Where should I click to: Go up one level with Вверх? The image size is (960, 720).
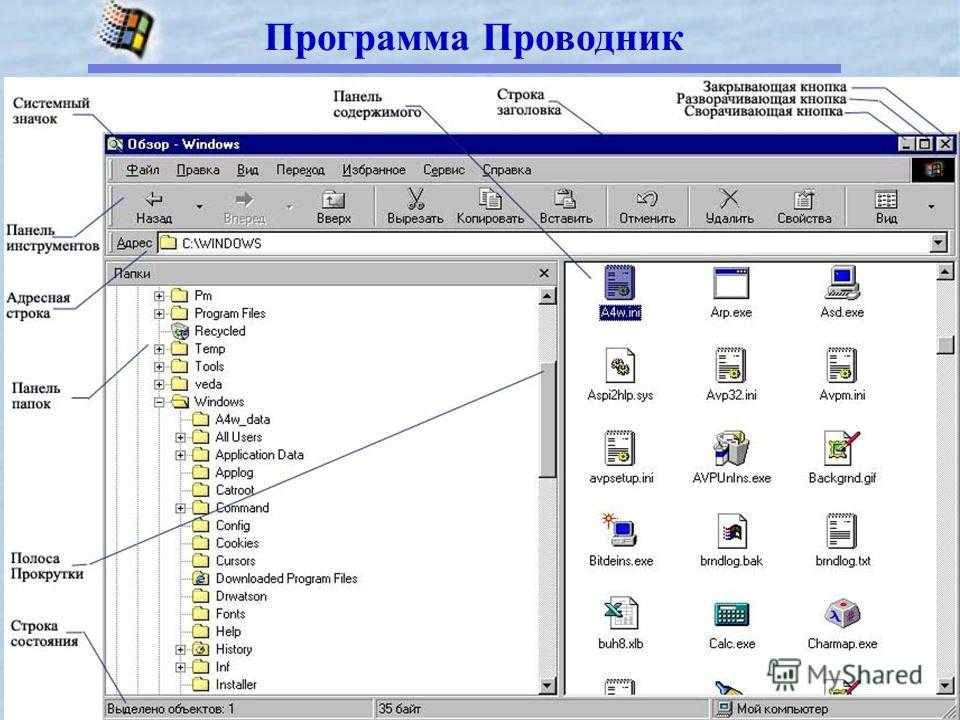(x=334, y=207)
